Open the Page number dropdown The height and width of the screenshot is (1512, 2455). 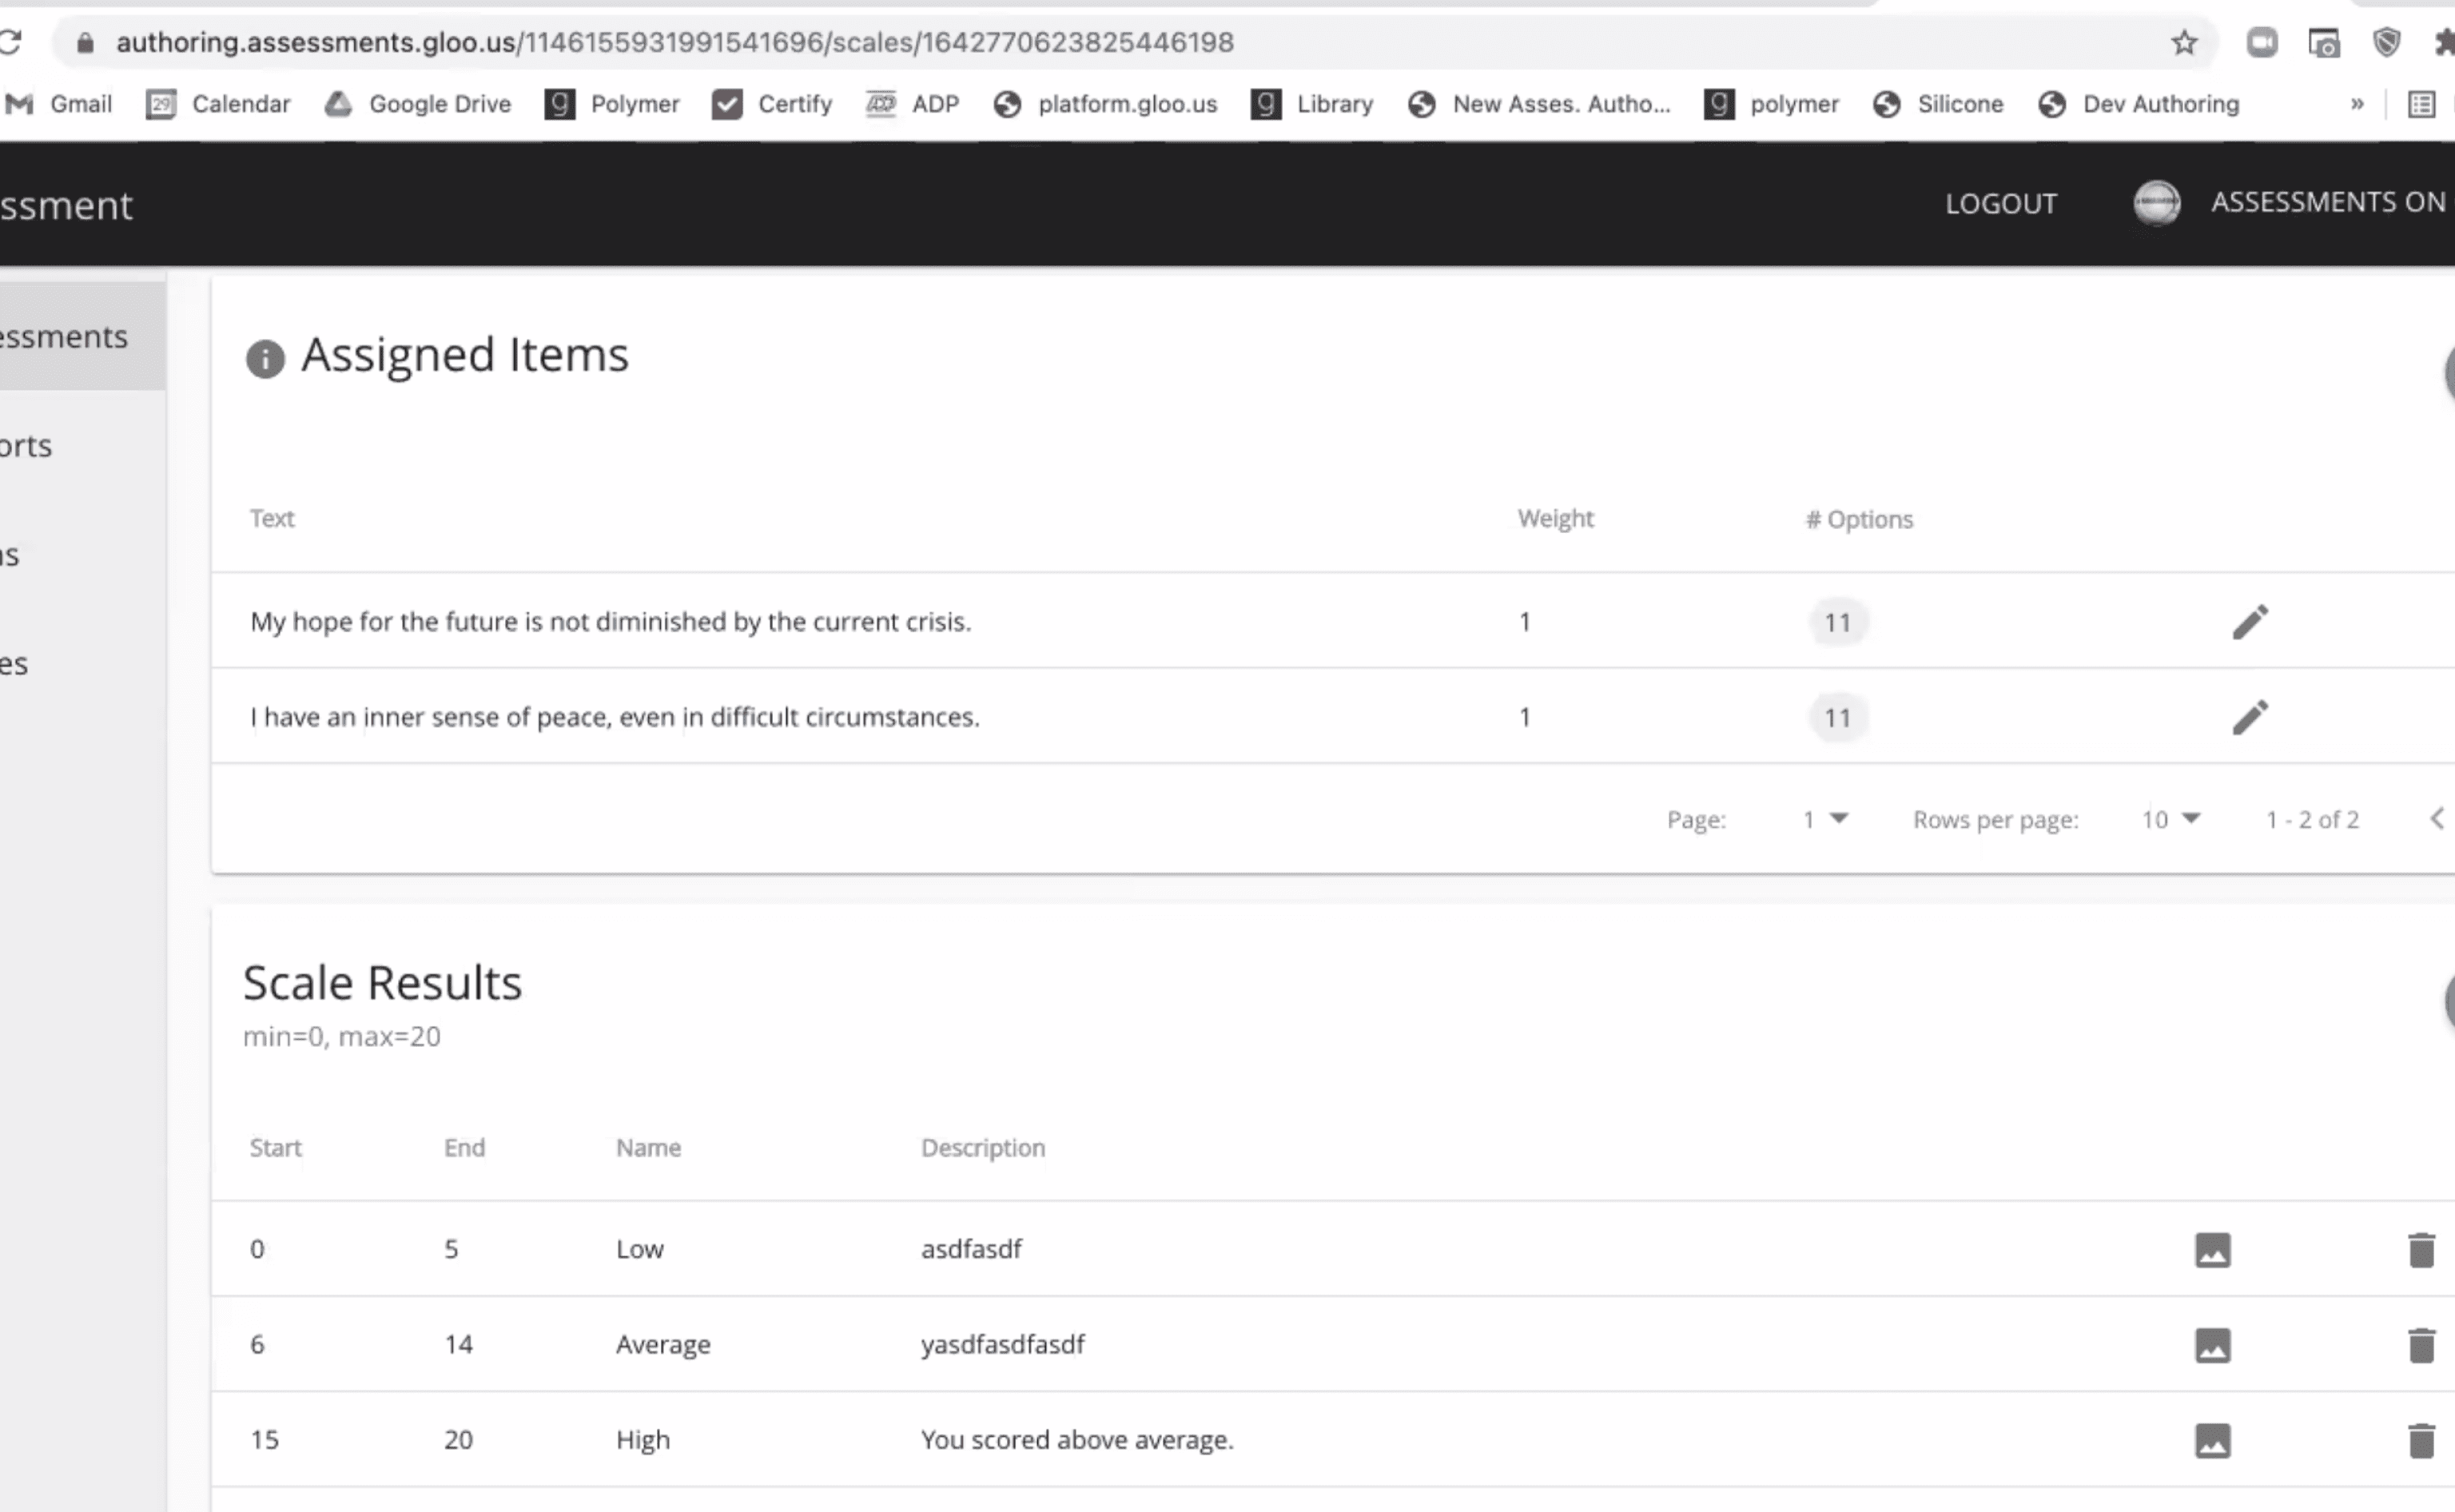pyautogui.click(x=1825, y=819)
